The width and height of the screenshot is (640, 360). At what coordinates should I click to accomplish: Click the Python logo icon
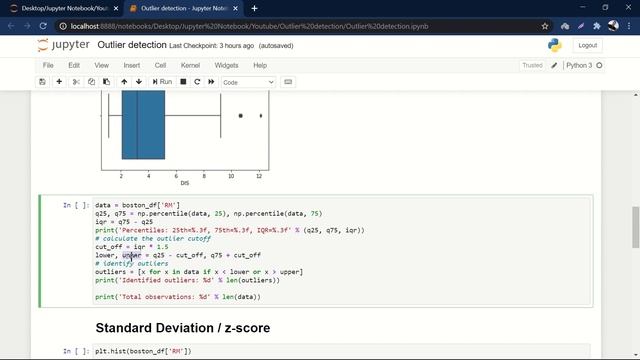coord(555,45)
